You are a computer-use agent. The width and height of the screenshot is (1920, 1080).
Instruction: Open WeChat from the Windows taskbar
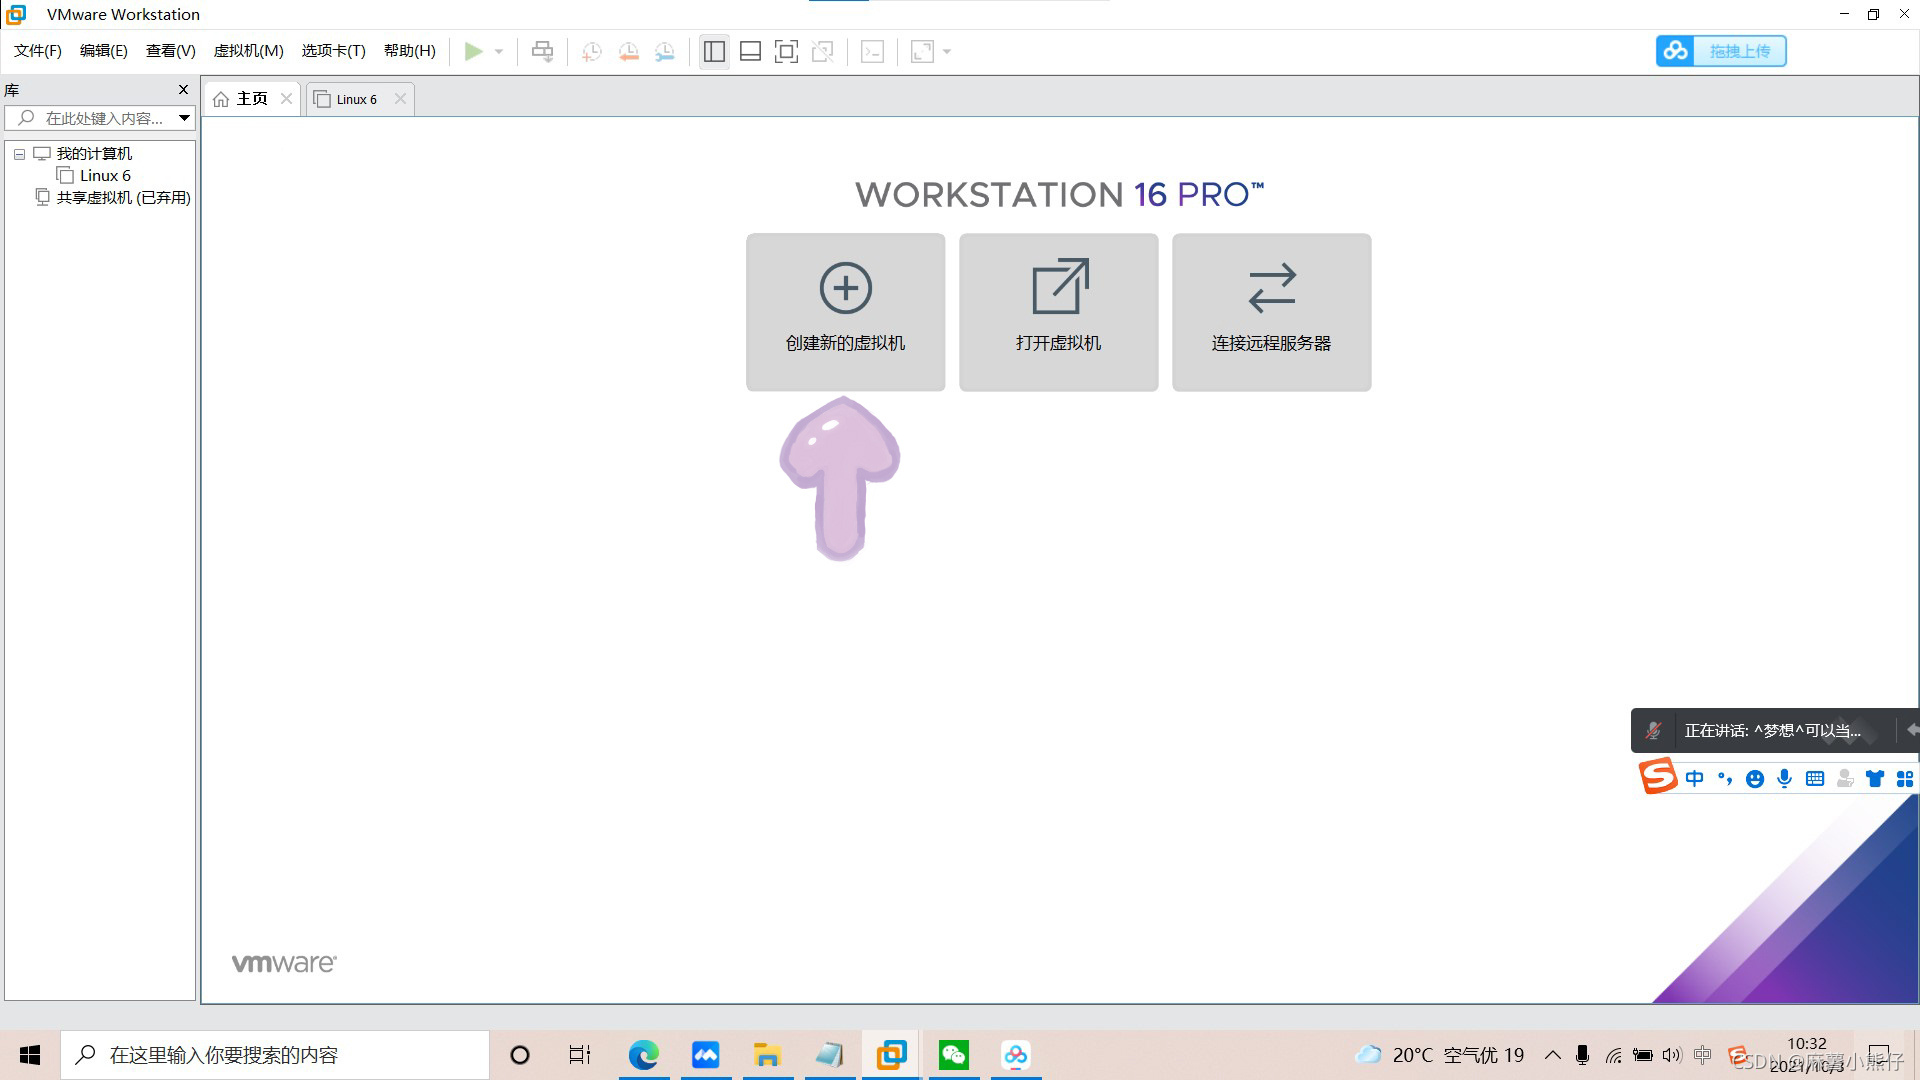click(953, 1055)
